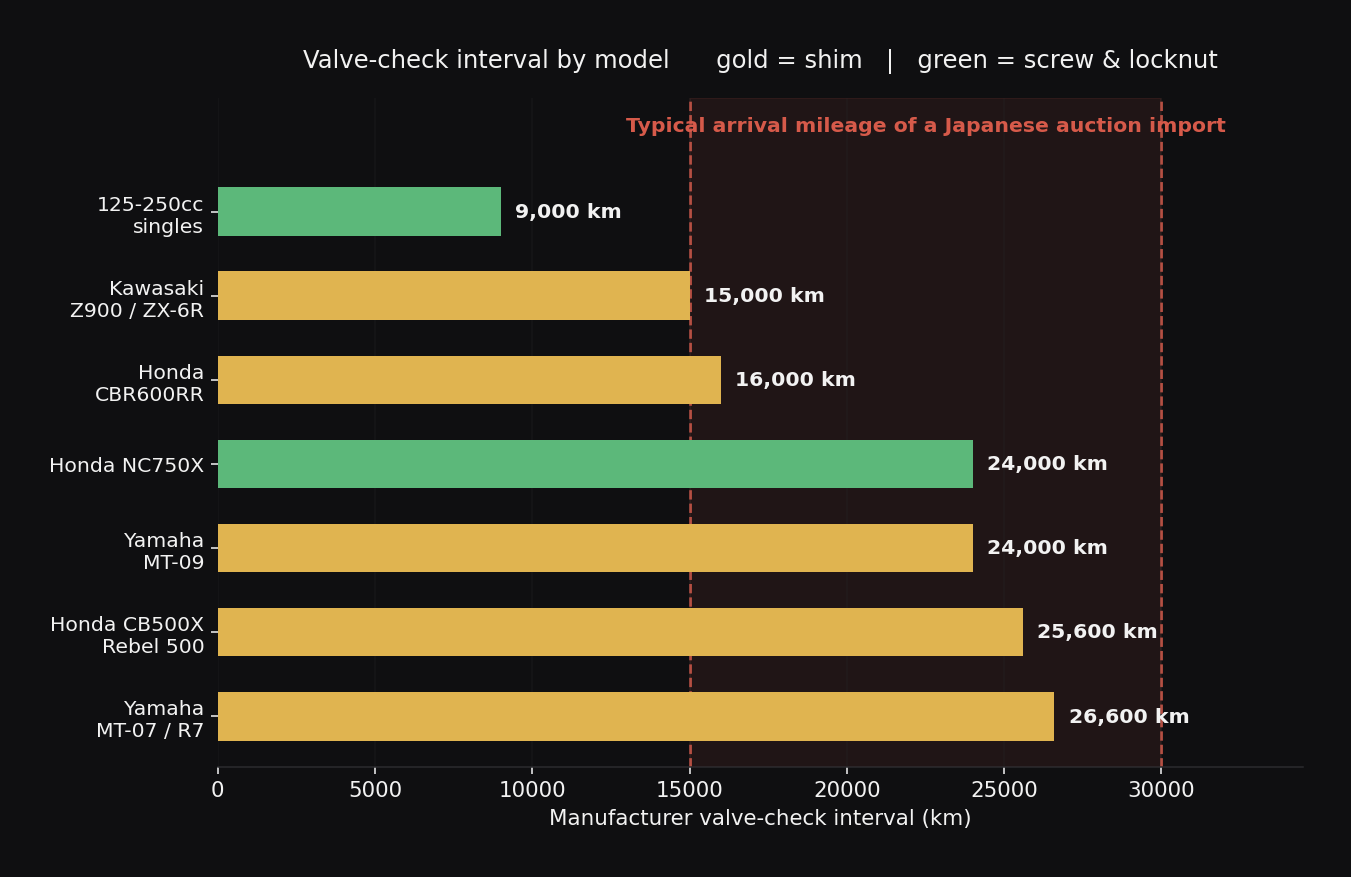Click the '16,000 km' value label
Viewport: 1351px width, 877px height.
(795, 380)
